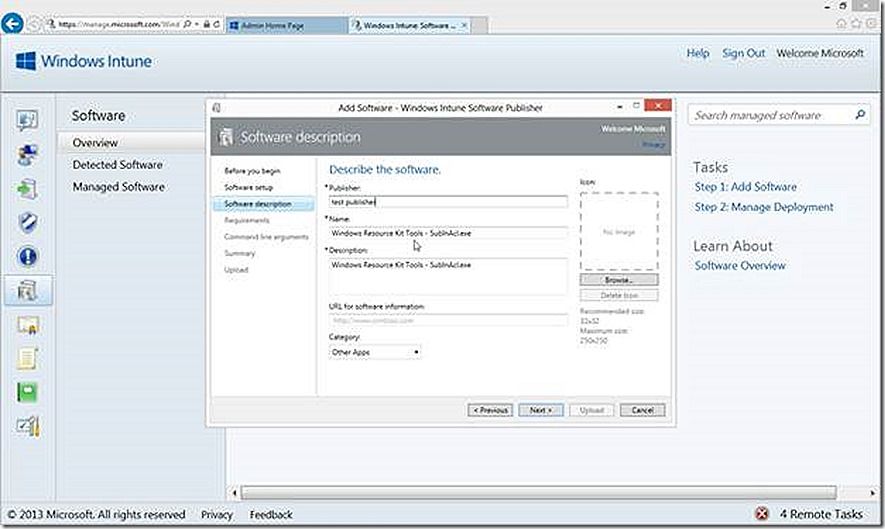The width and height of the screenshot is (885, 529).
Task: Open the Policy workspace icon in sidebar
Action: pyautogui.click(x=27, y=359)
